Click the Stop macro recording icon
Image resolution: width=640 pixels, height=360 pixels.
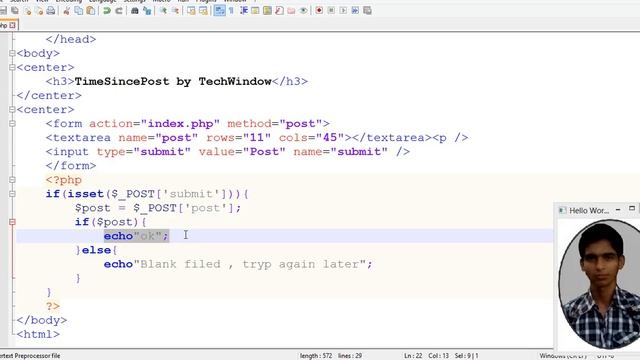pos(331,11)
